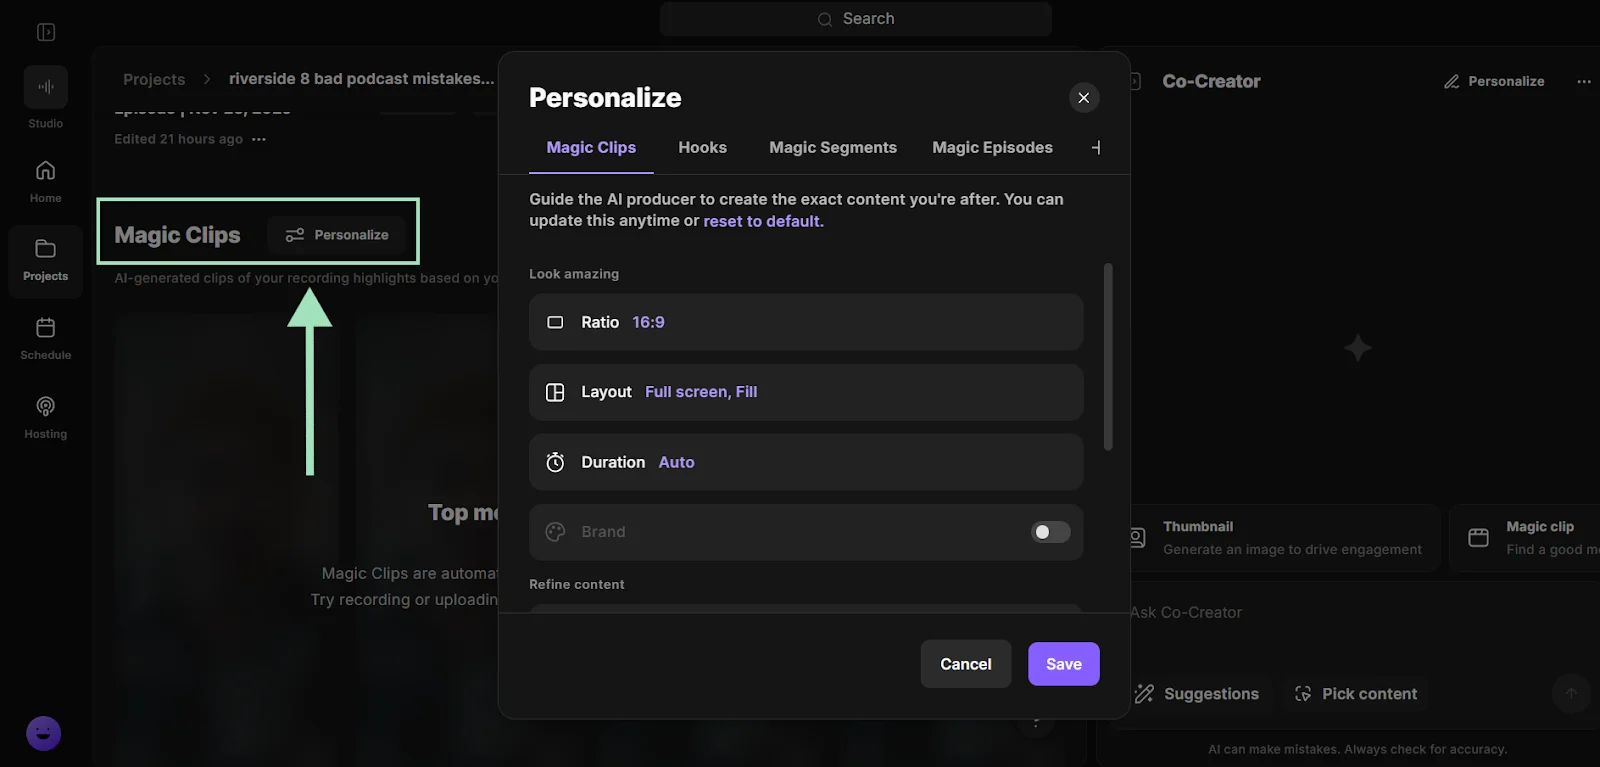Click the Ratio rectangle icon
1600x767 pixels.
(555, 322)
